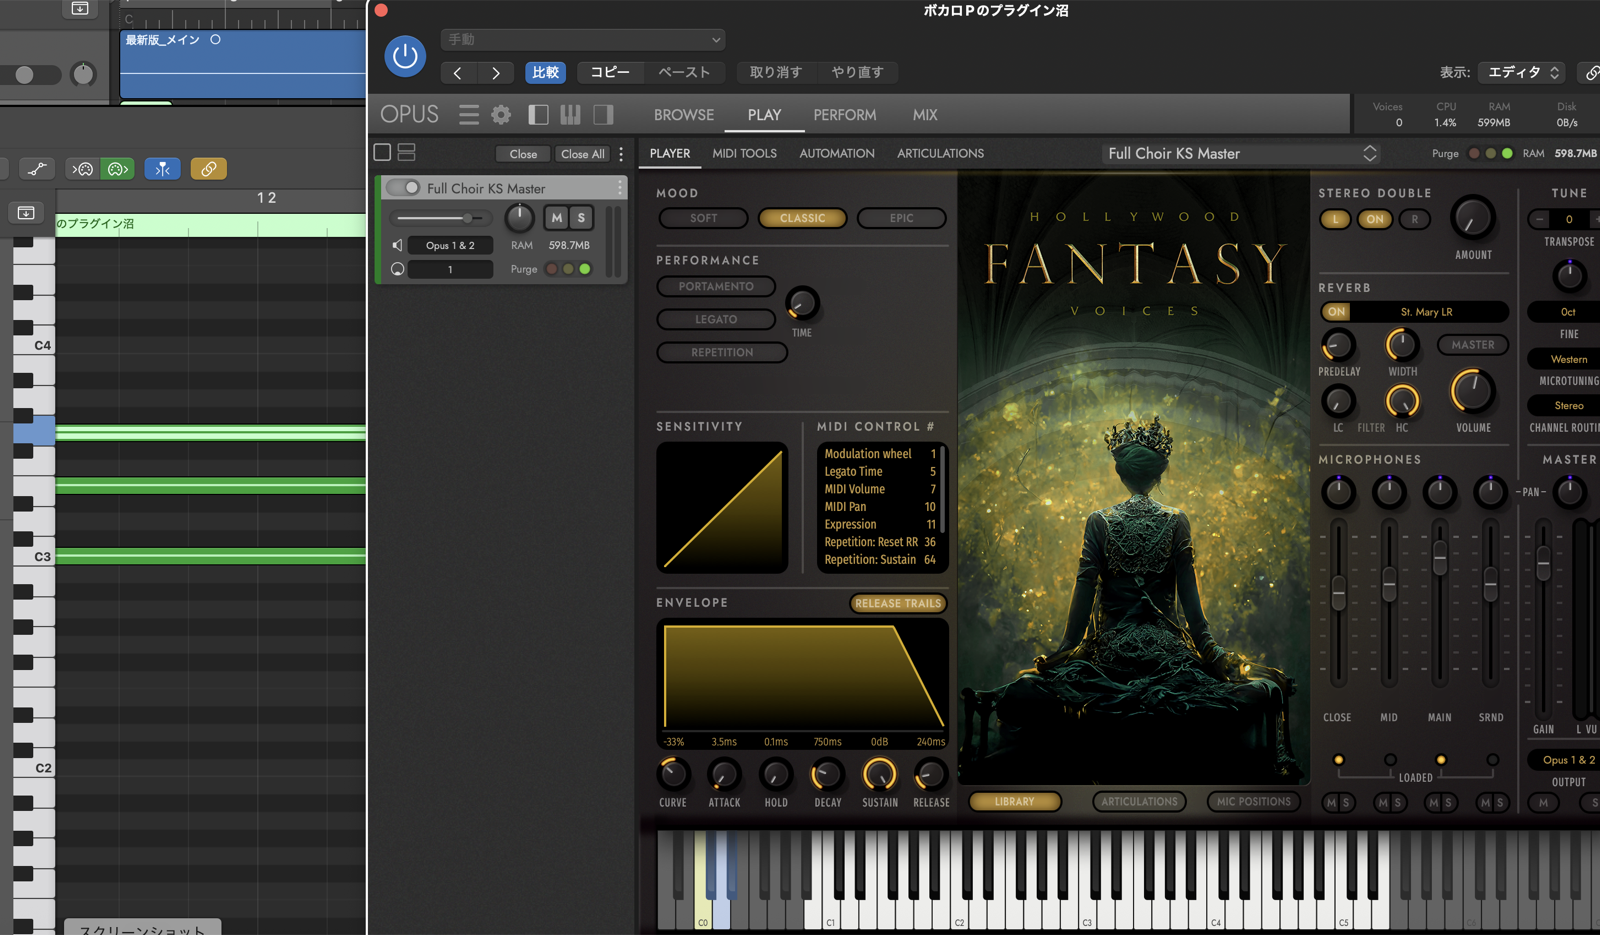Toggle RELEASE TRAILS in Envelope section
The image size is (1600, 935).
coord(898,603)
